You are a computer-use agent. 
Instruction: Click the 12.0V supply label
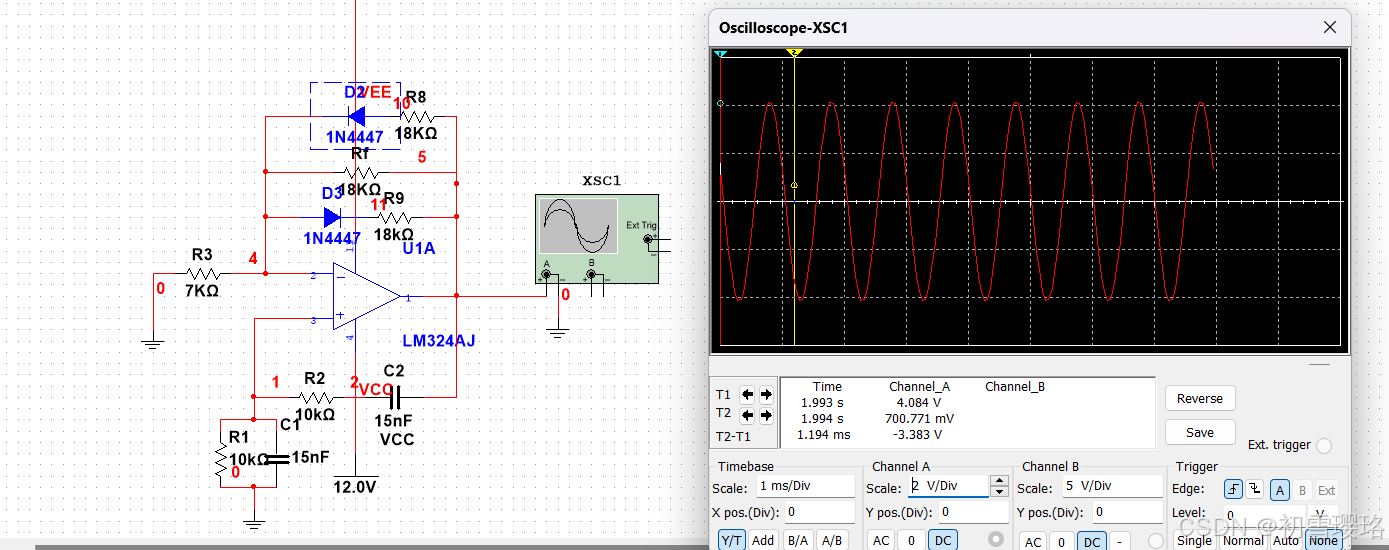pyautogui.click(x=354, y=487)
